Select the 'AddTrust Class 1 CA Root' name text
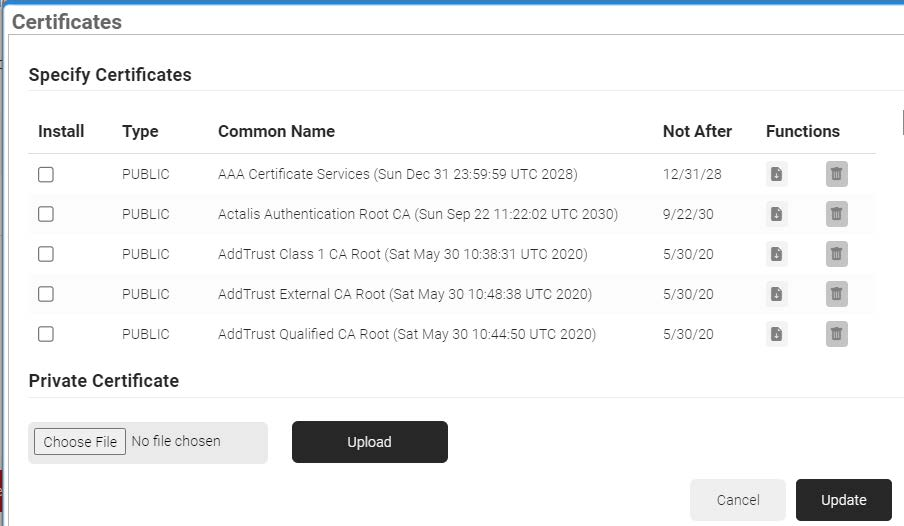This screenshot has width=904, height=526. tap(299, 254)
